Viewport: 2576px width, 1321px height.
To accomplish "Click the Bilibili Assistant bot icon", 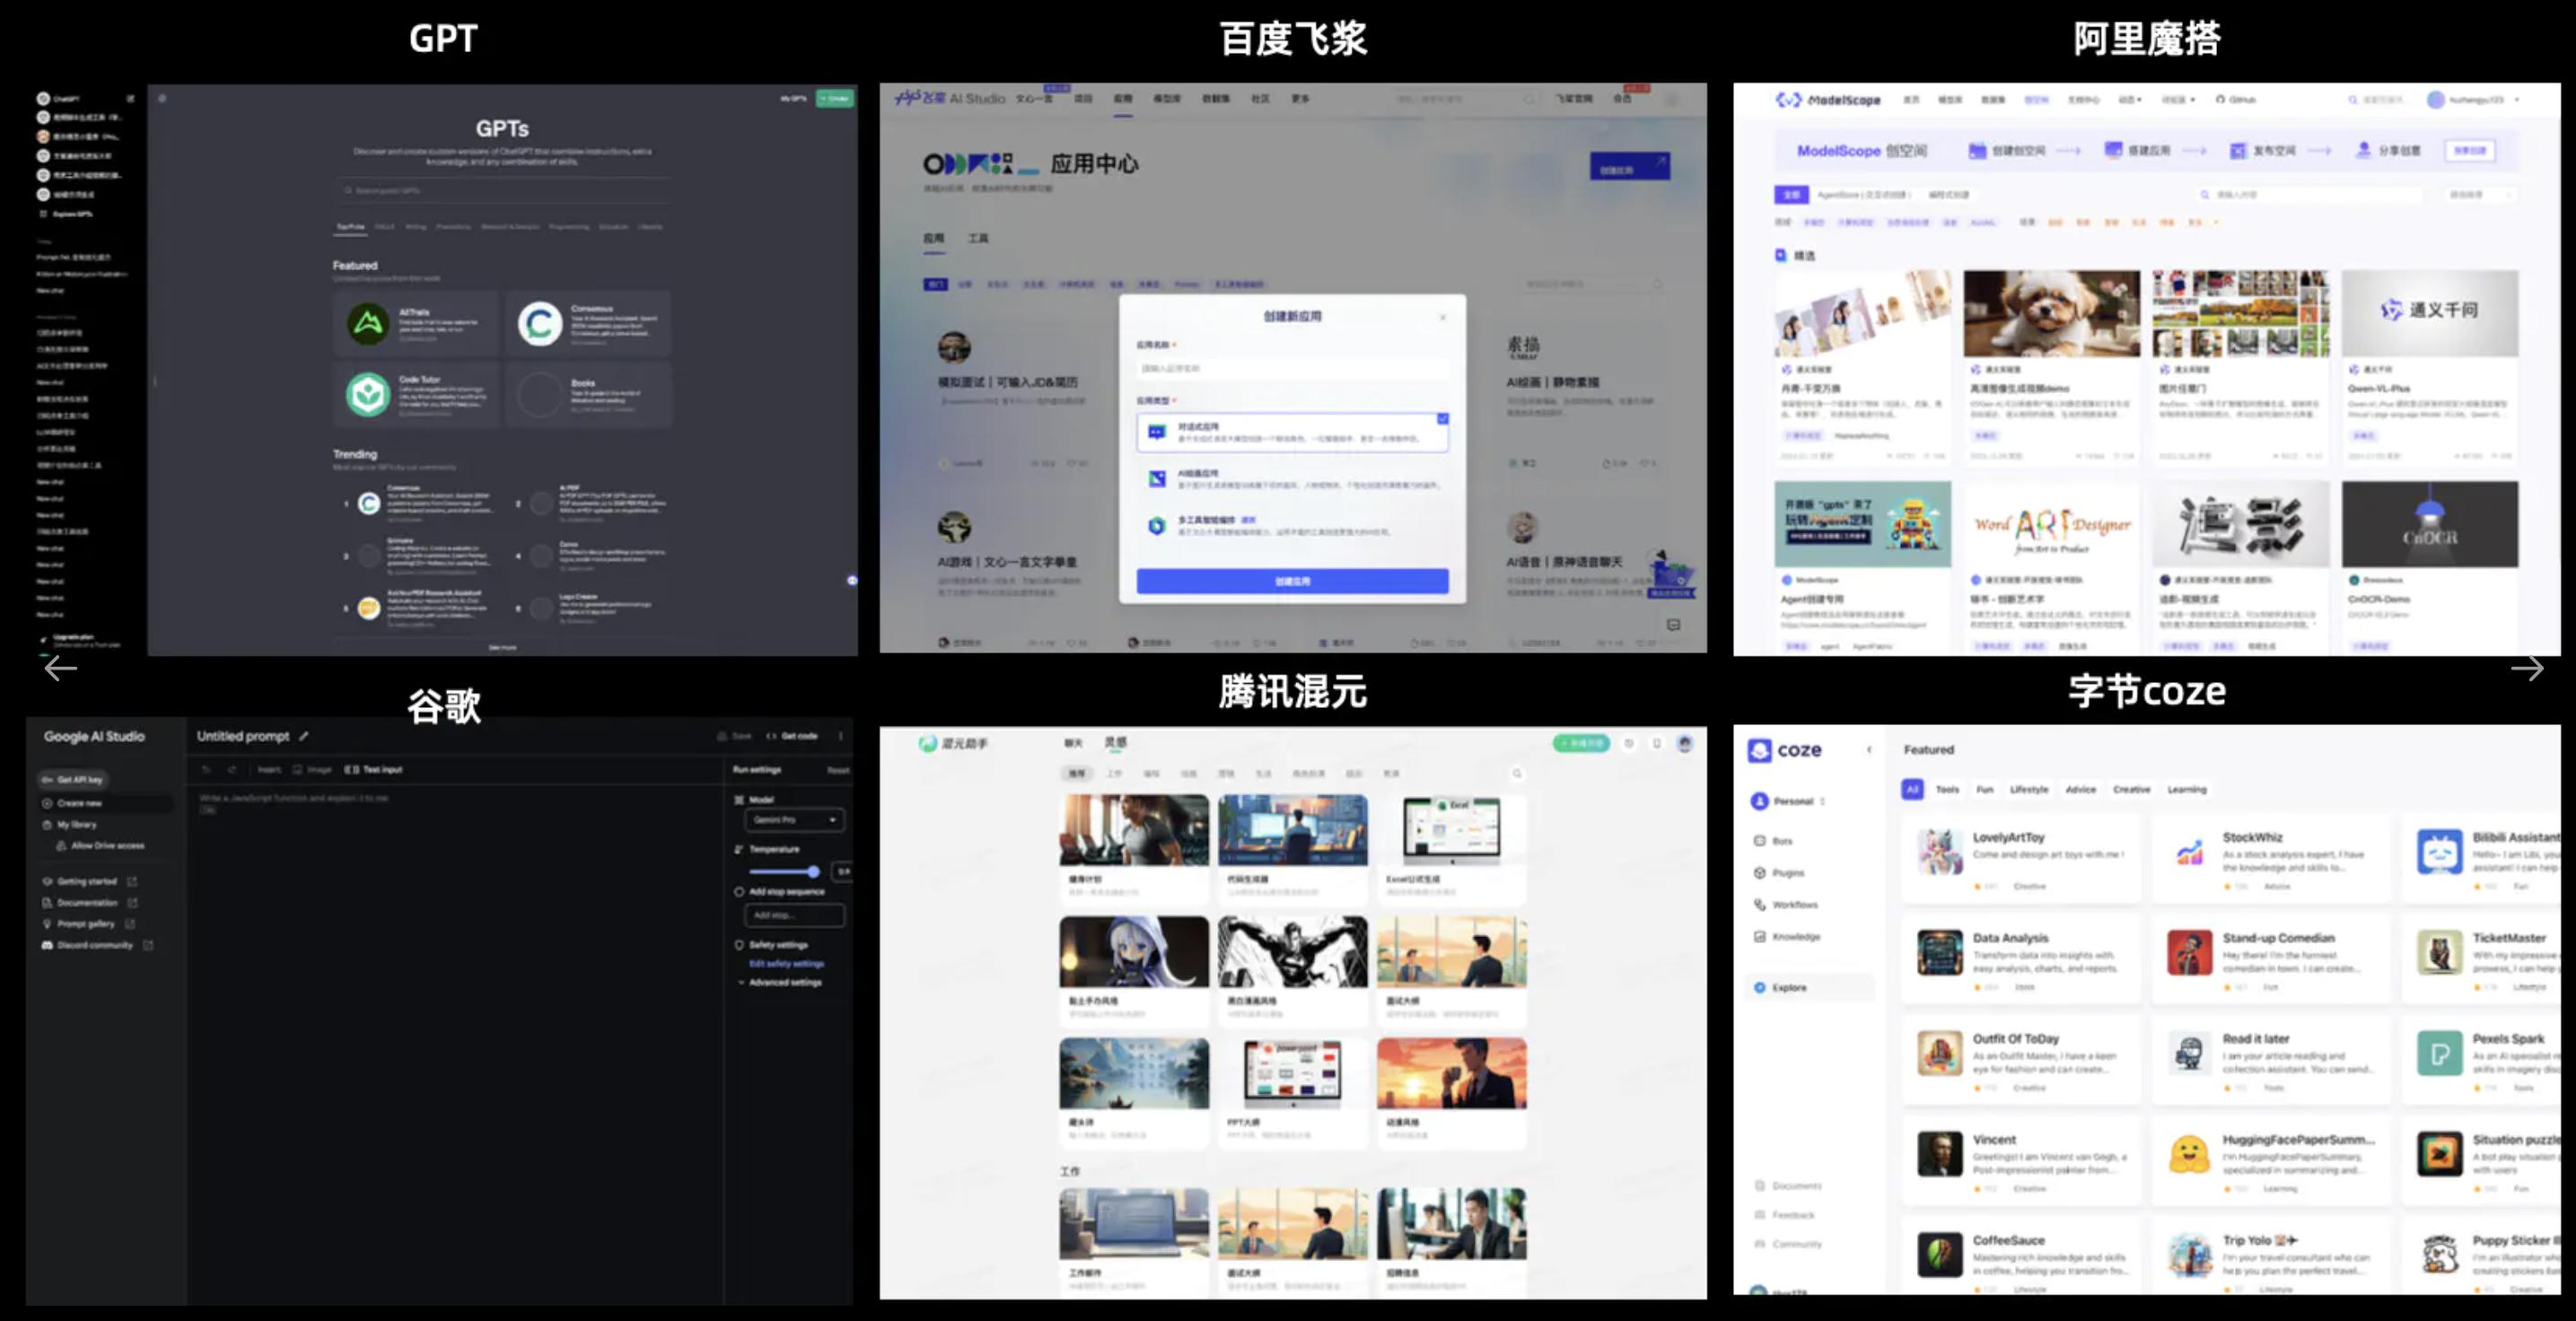I will point(2440,853).
